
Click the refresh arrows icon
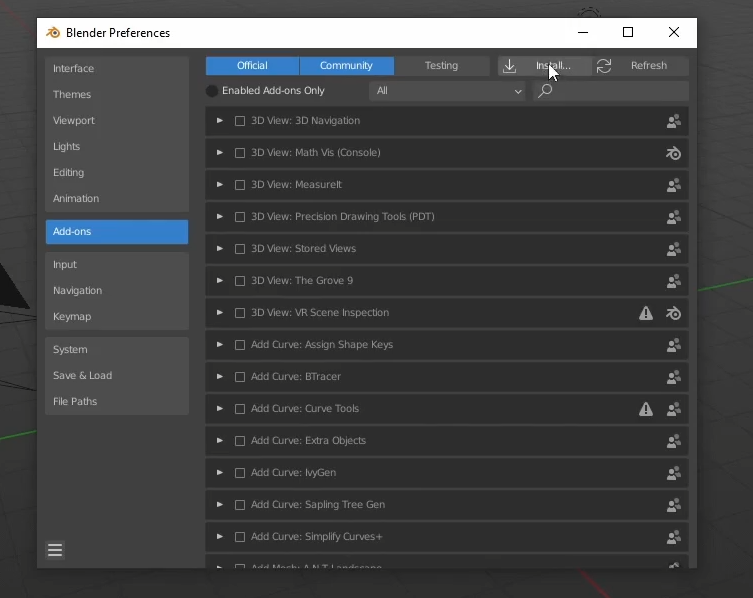point(604,66)
